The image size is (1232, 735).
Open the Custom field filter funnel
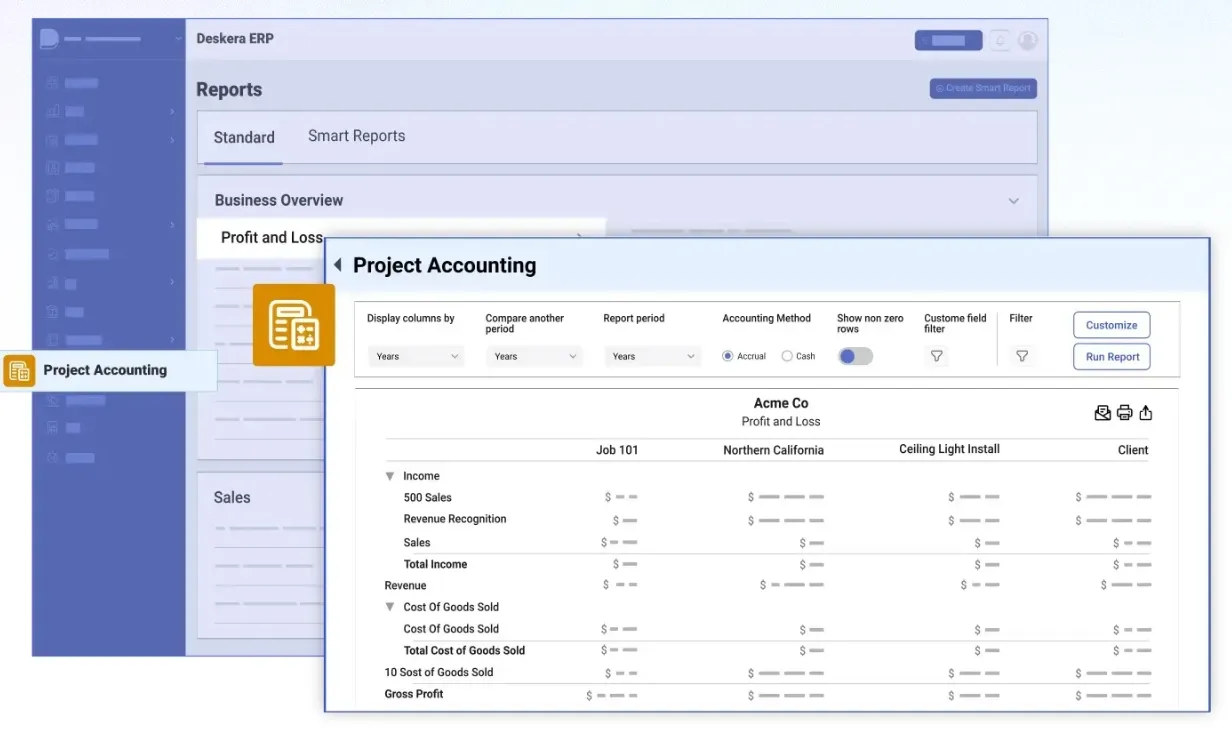pyautogui.click(x=936, y=356)
